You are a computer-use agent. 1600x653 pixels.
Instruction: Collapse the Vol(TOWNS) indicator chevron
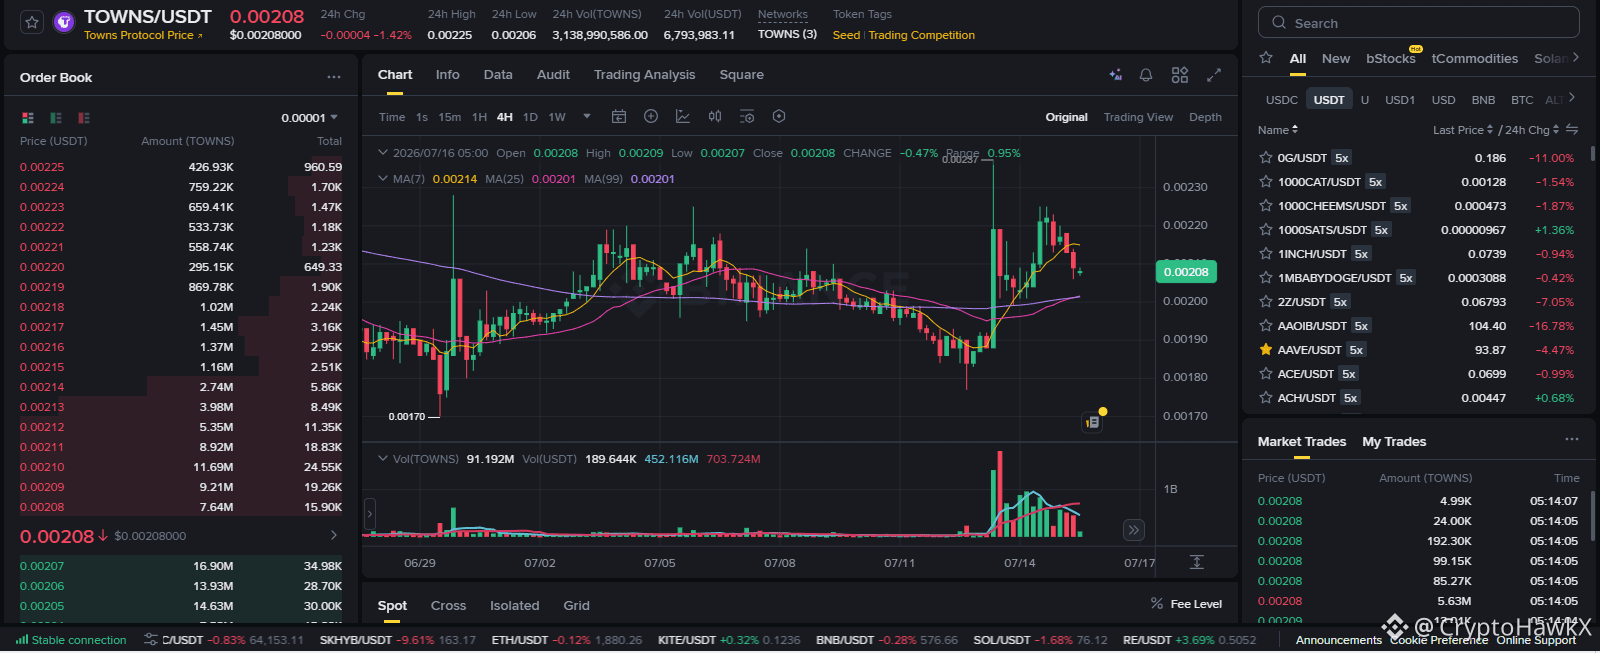(382, 459)
